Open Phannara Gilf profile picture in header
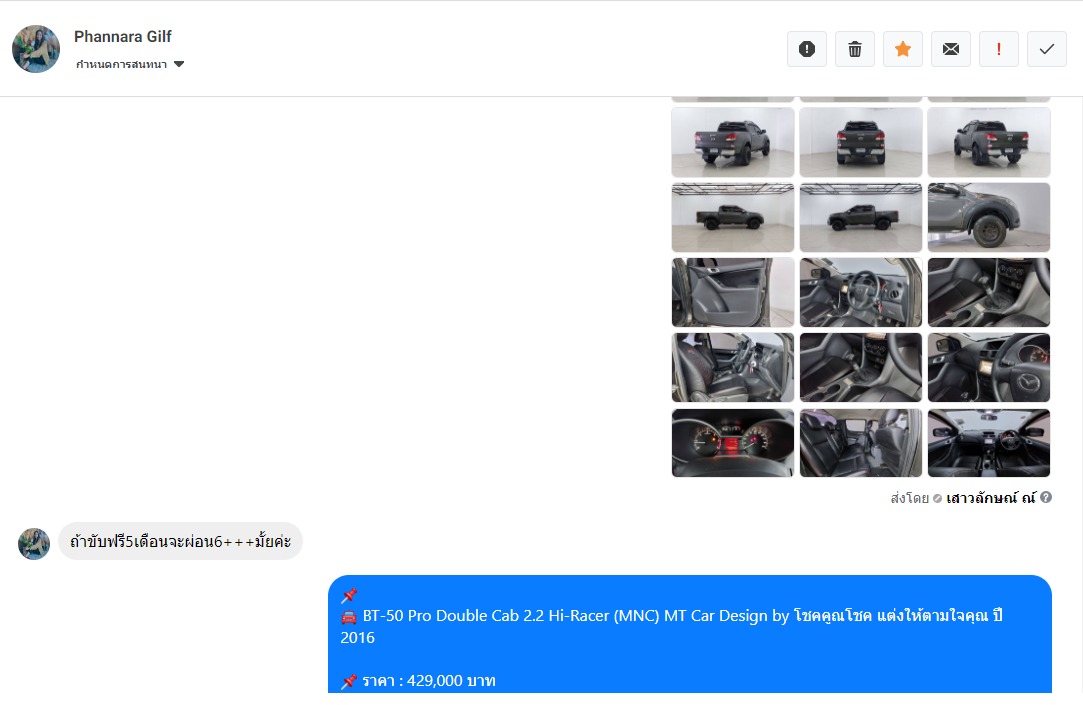1083x705 pixels. [36, 49]
